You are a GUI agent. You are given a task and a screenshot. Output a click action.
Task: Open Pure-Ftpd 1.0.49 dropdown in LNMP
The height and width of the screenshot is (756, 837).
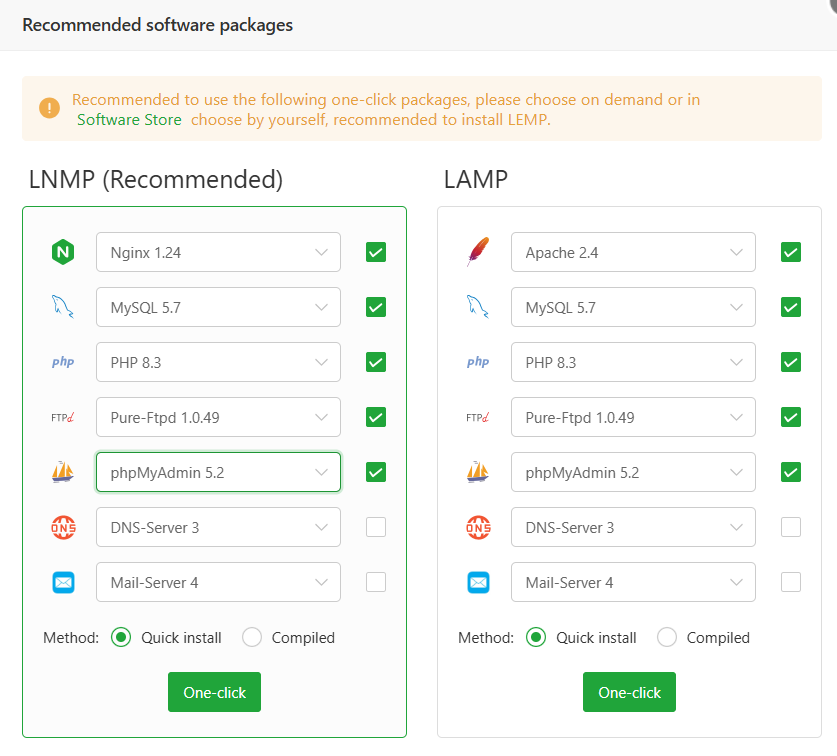[218, 417]
